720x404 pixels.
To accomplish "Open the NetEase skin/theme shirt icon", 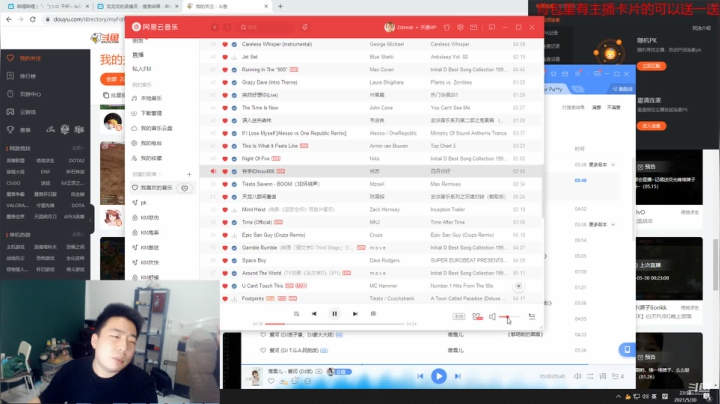I will click(x=447, y=28).
